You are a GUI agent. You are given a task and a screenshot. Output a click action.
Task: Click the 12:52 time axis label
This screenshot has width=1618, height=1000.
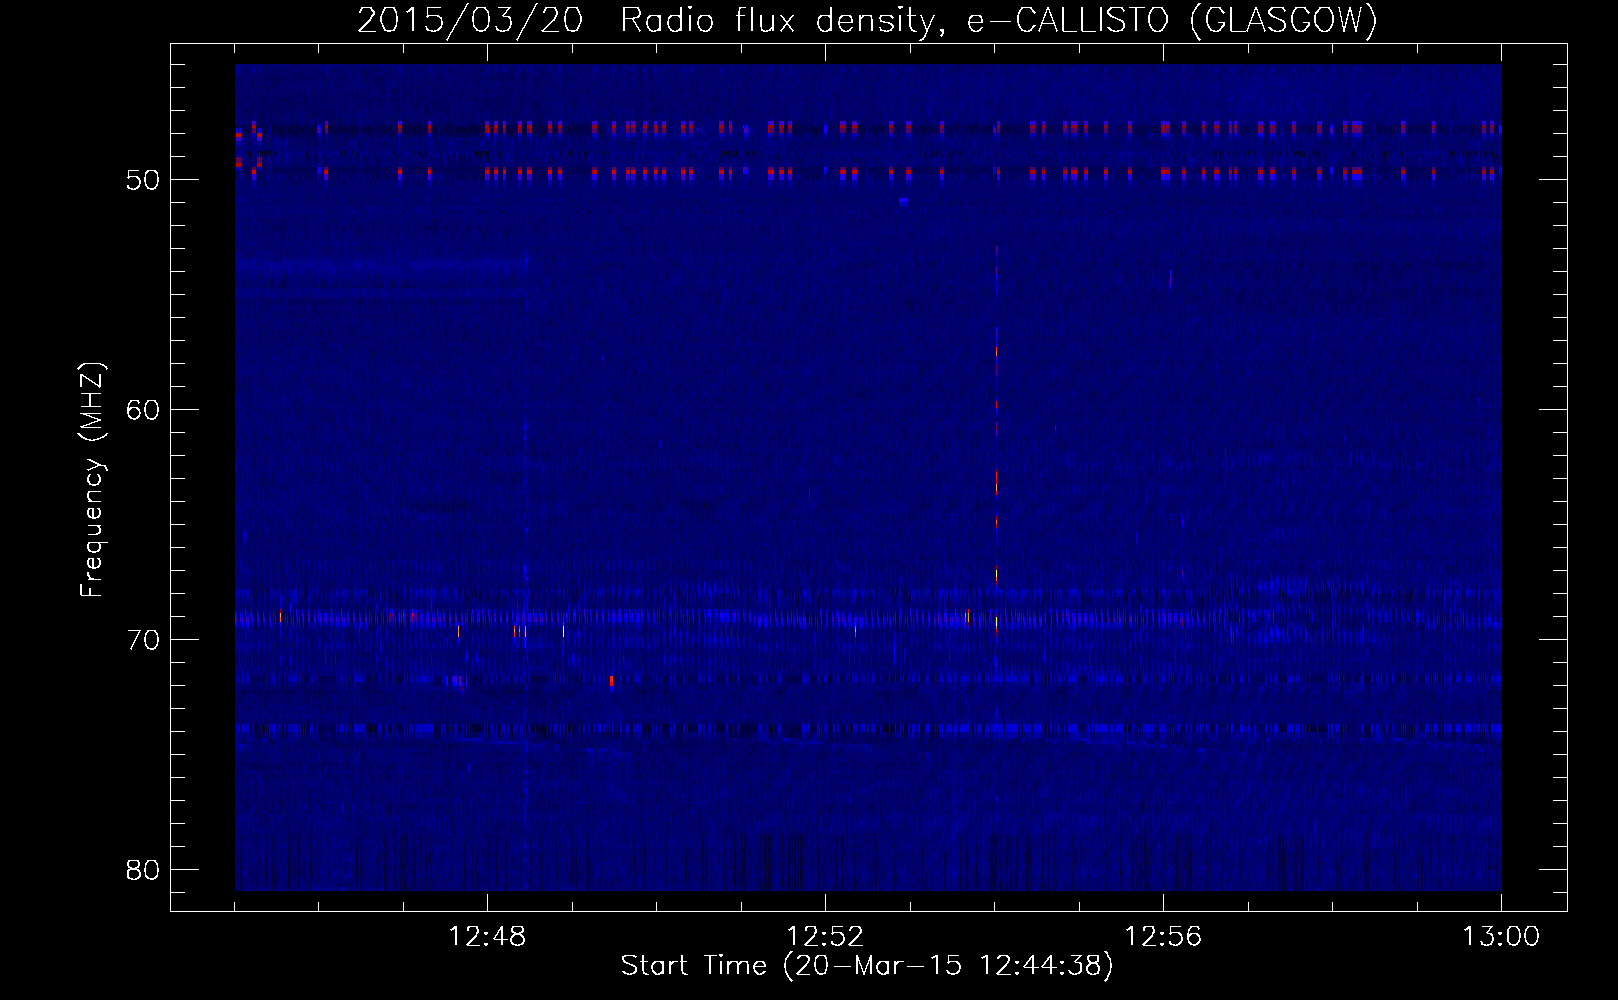point(825,937)
